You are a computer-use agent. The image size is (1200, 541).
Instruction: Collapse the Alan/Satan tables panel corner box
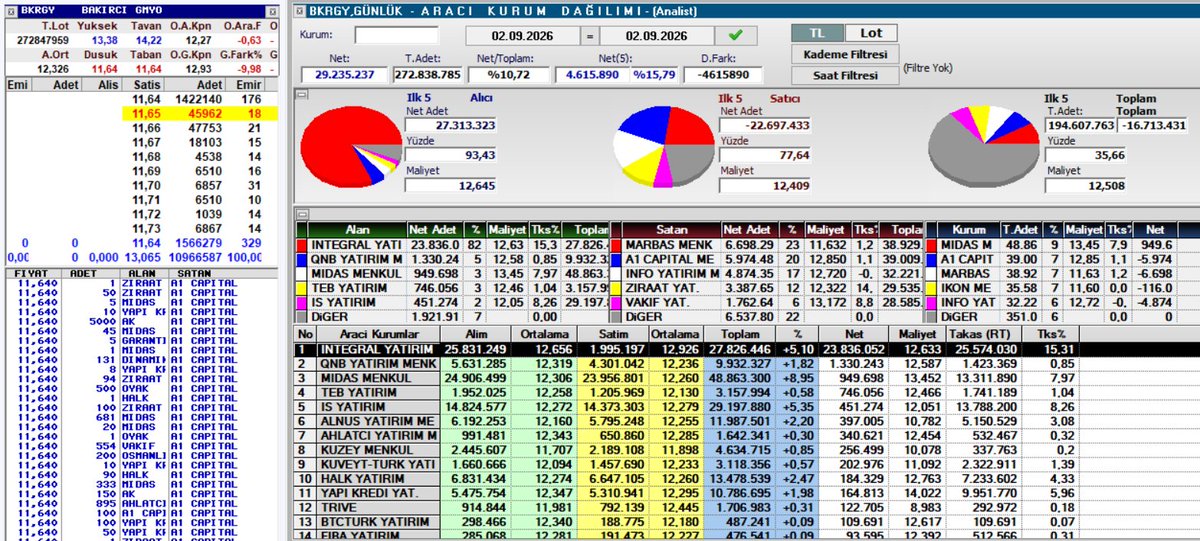click(300, 214)
